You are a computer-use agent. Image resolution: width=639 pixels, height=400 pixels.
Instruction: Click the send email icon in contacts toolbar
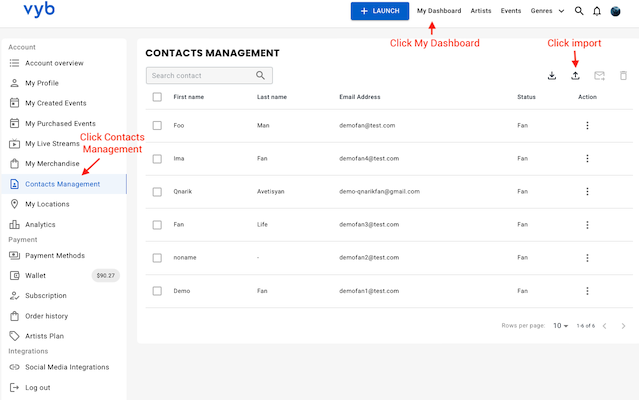coord(599,76)
